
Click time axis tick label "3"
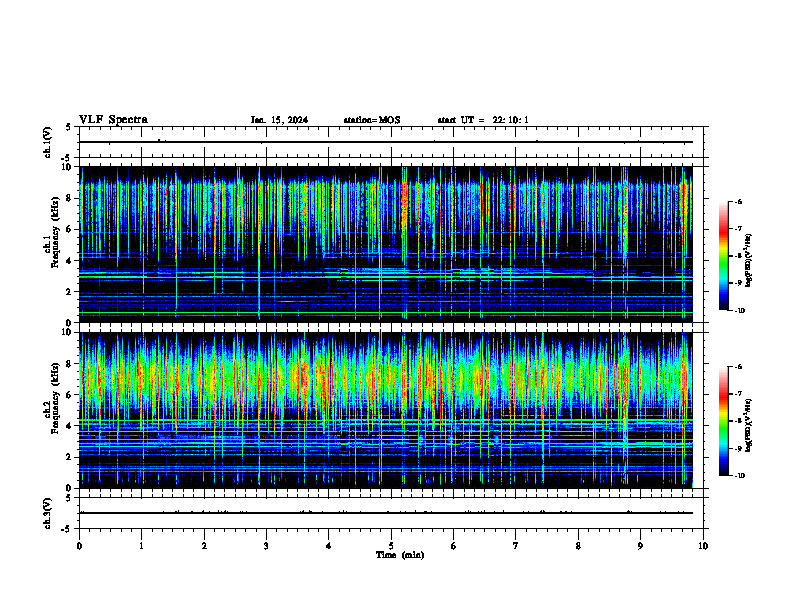tap(266, 546)
